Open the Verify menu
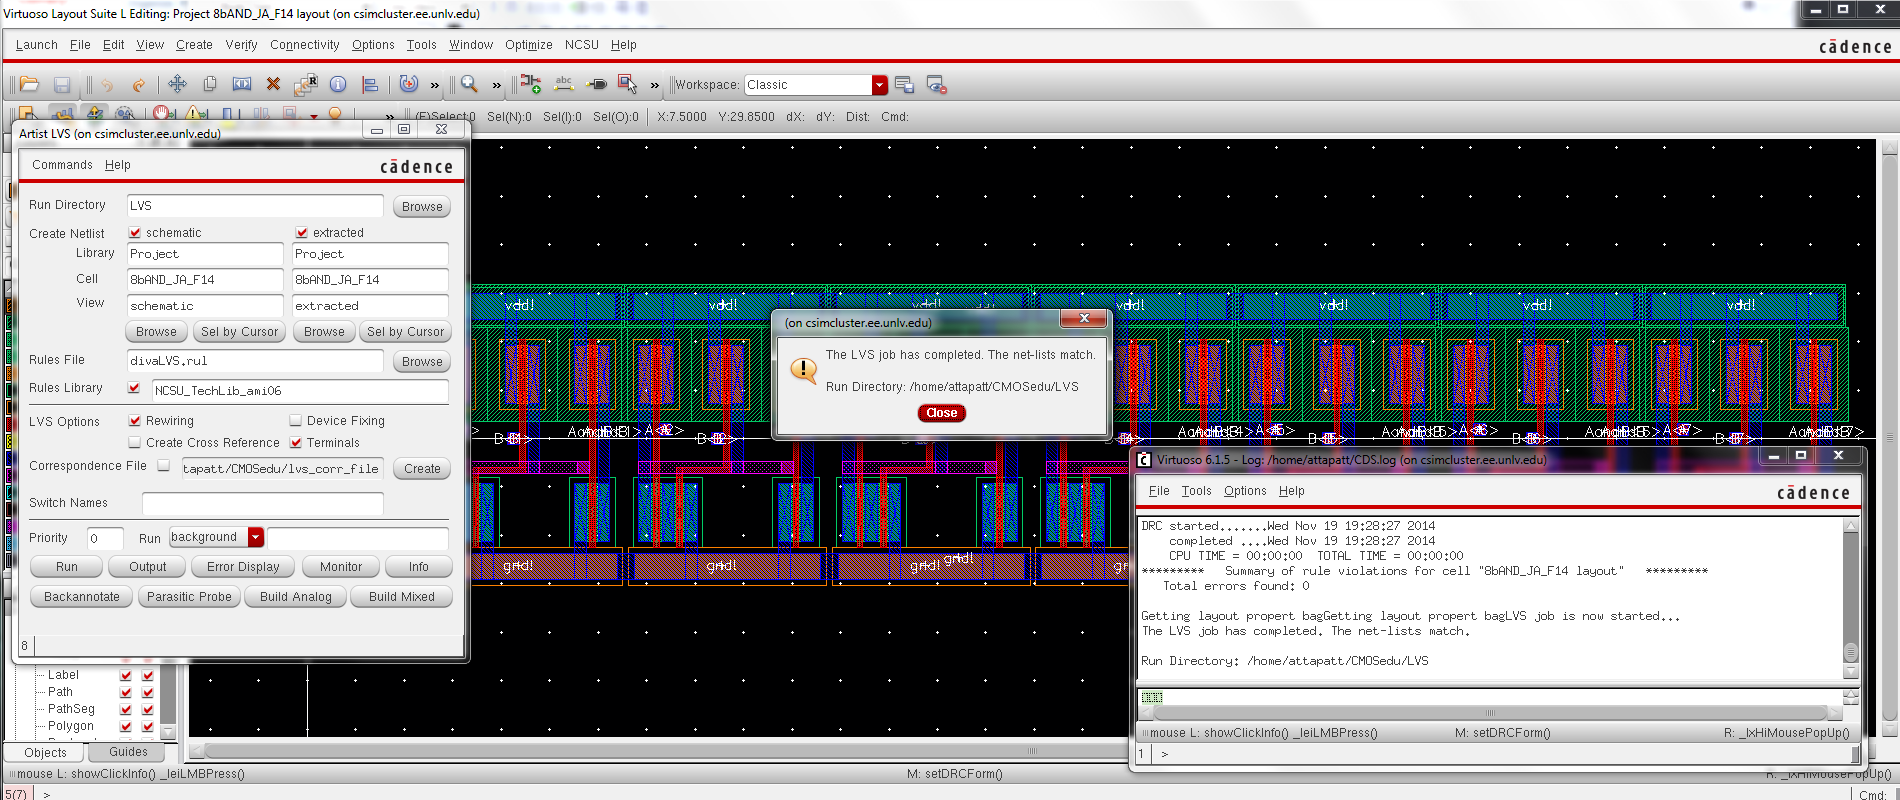The image size is (1900, 800). 241,45
